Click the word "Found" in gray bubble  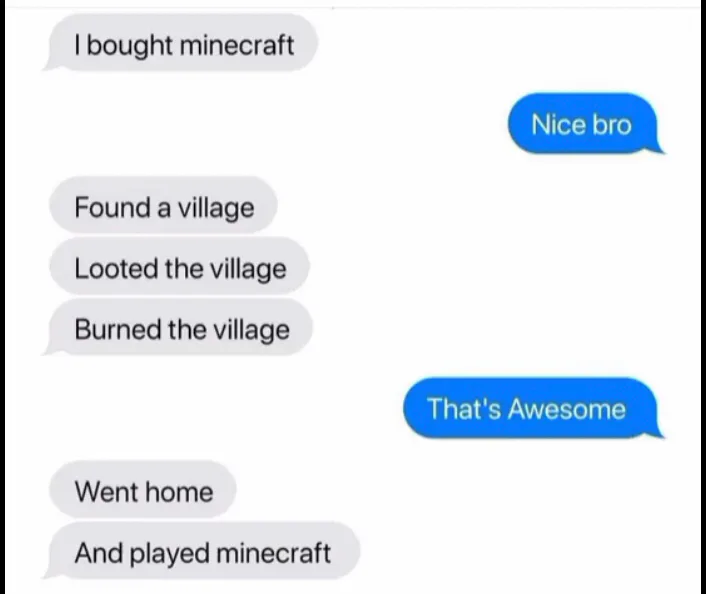pyautogui.click(x=113, y=207)
